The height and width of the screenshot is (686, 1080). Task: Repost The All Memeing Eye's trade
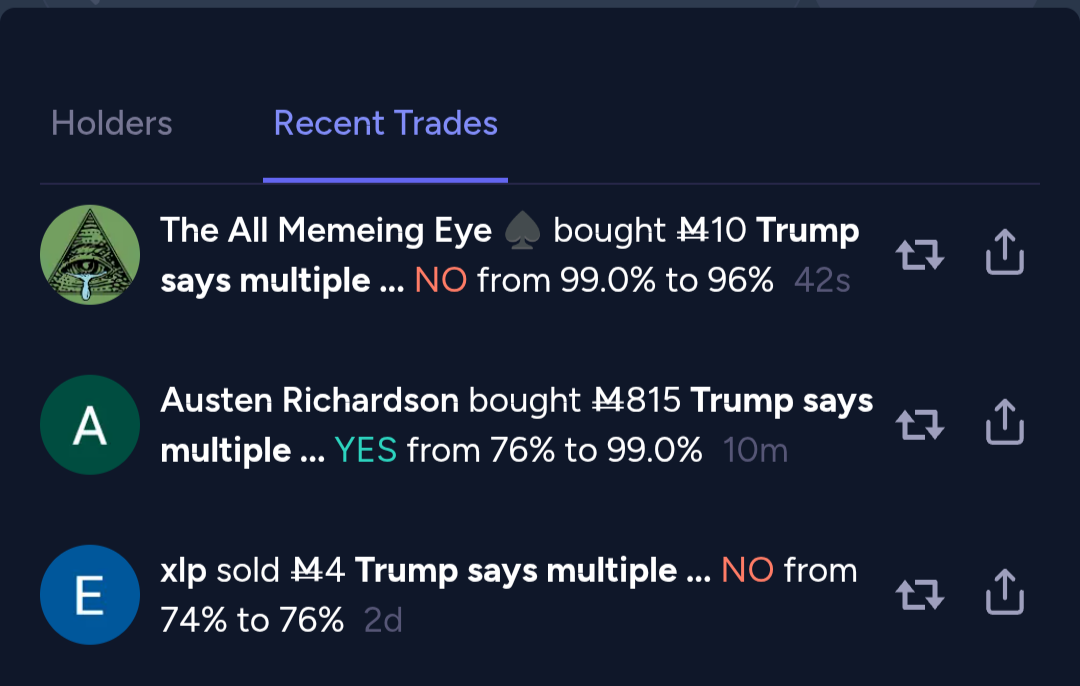click(920, 254)
